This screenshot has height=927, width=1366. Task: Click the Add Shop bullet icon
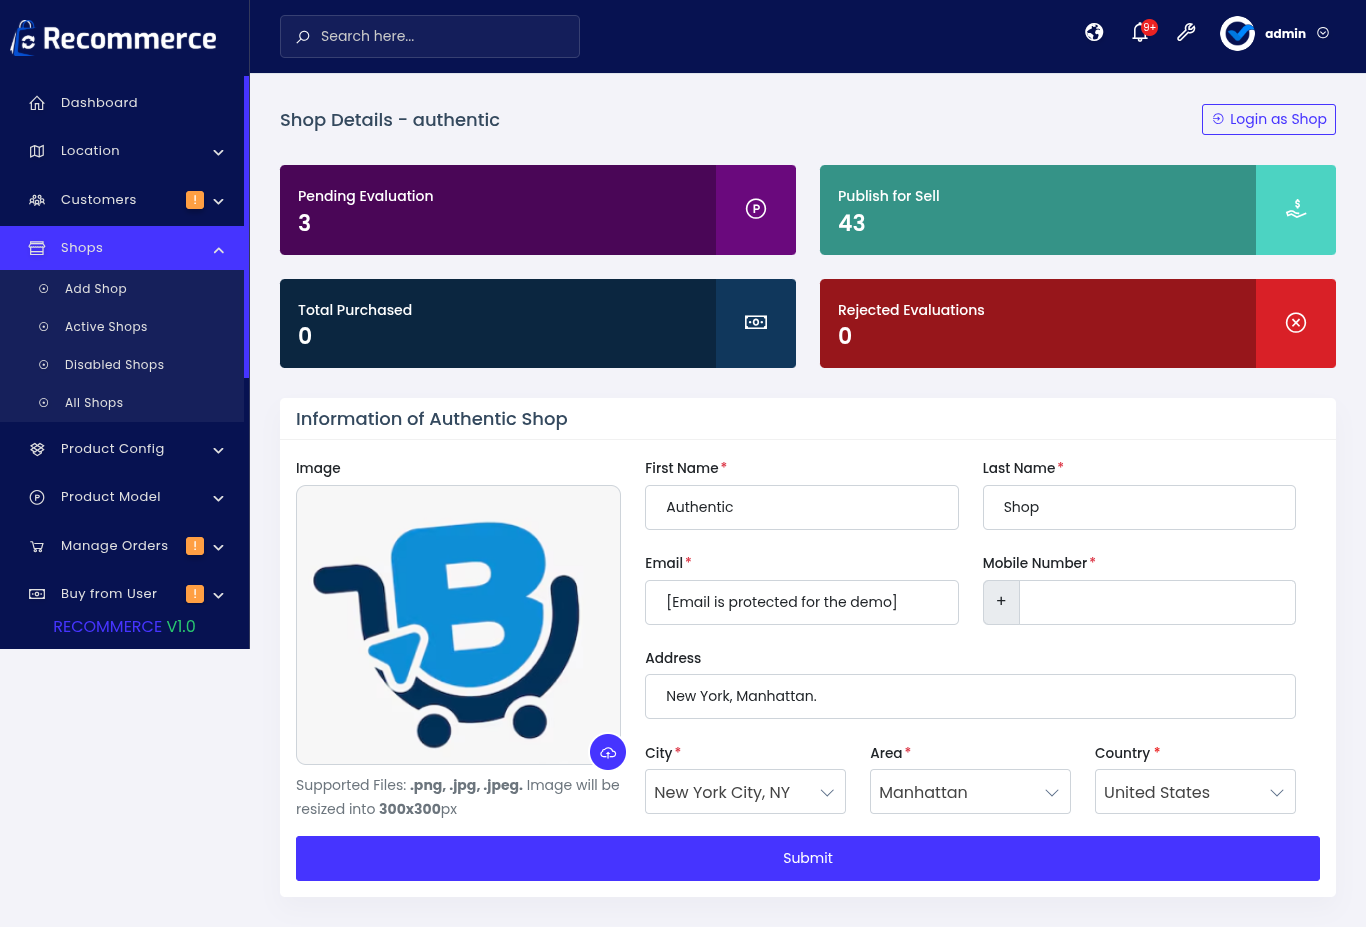(x=44, y=289)
